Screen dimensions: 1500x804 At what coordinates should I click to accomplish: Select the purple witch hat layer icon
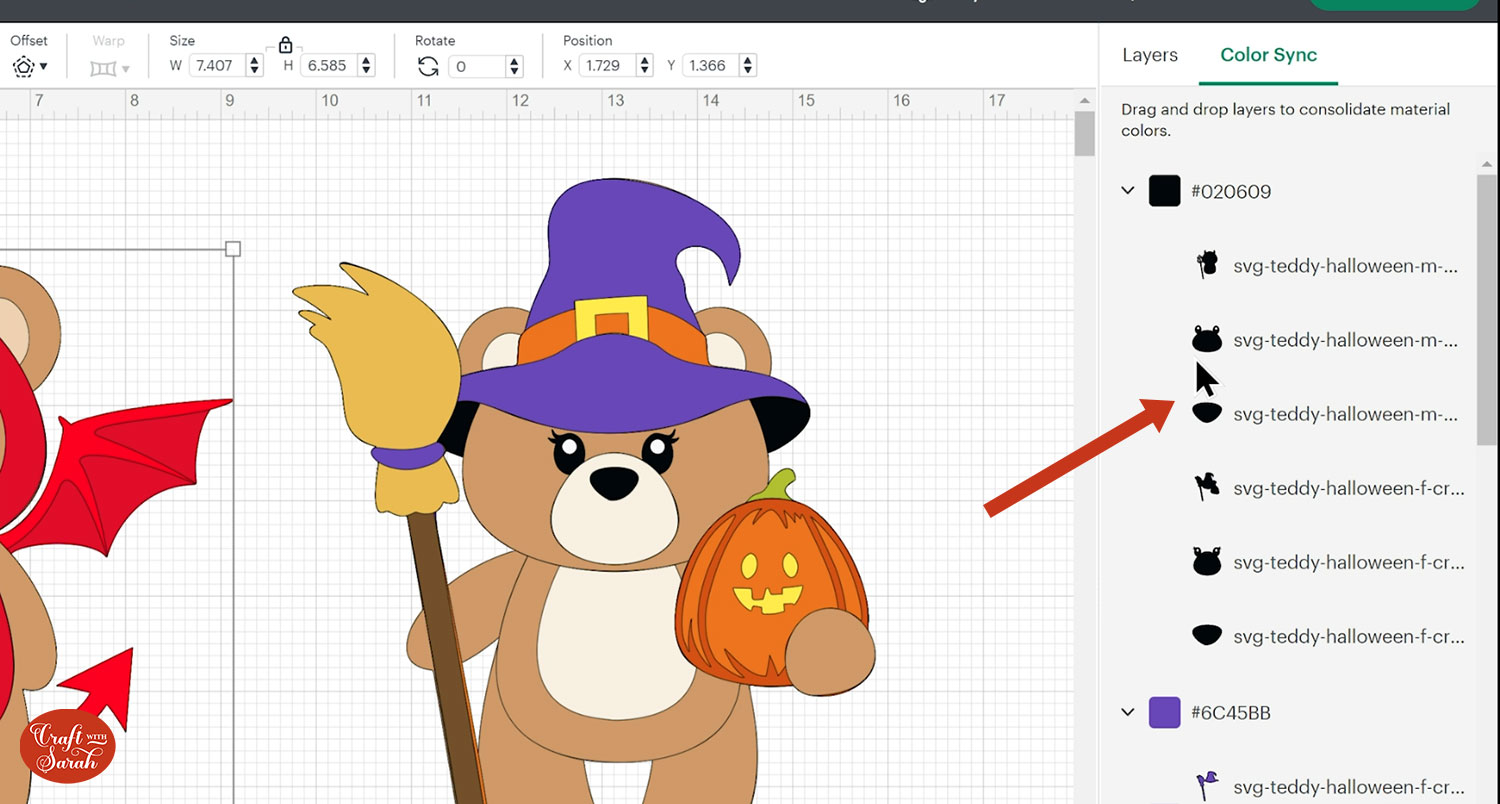click(1207, 785)
